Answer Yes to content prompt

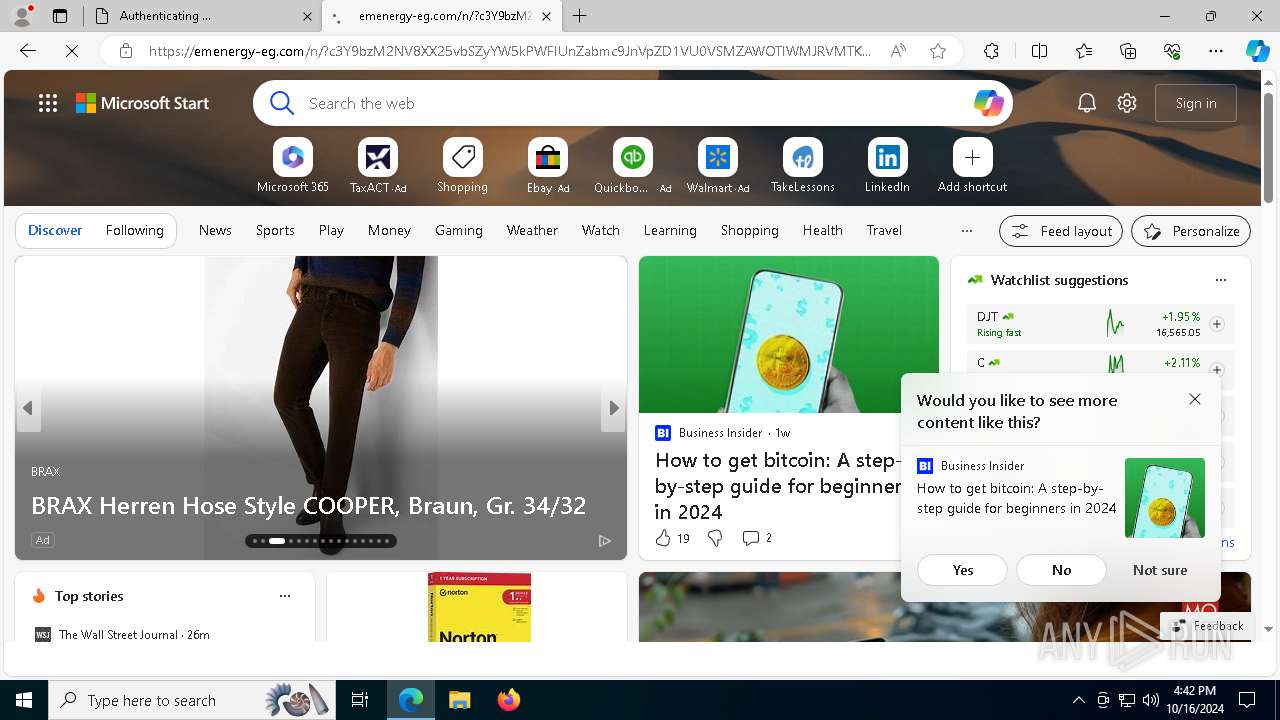click(x=962, y=570)
